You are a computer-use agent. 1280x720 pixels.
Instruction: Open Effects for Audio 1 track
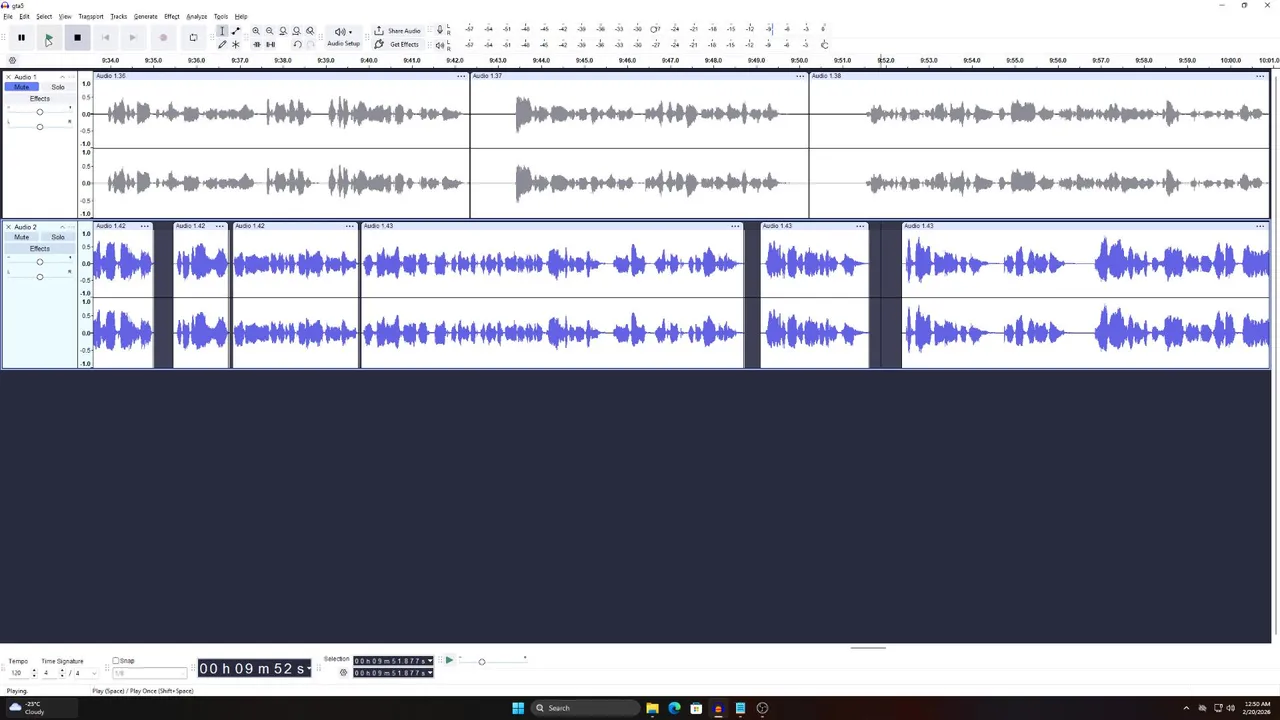40,99
